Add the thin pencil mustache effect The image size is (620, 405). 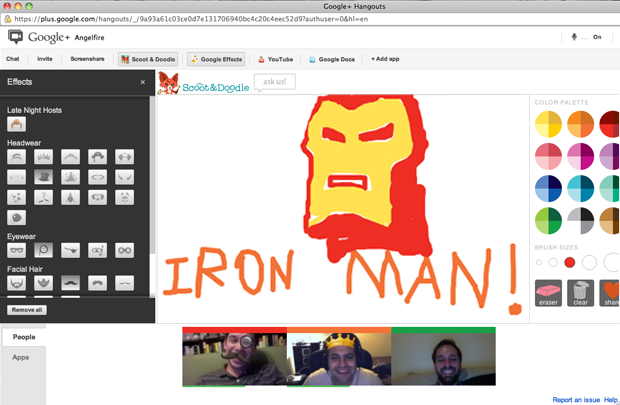point(124,283)
